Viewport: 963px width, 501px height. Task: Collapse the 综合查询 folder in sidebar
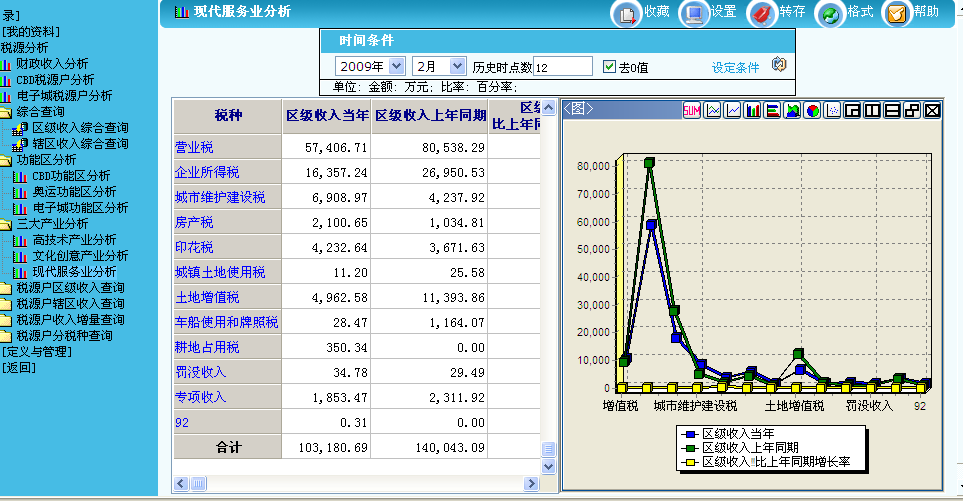[6, 112]
